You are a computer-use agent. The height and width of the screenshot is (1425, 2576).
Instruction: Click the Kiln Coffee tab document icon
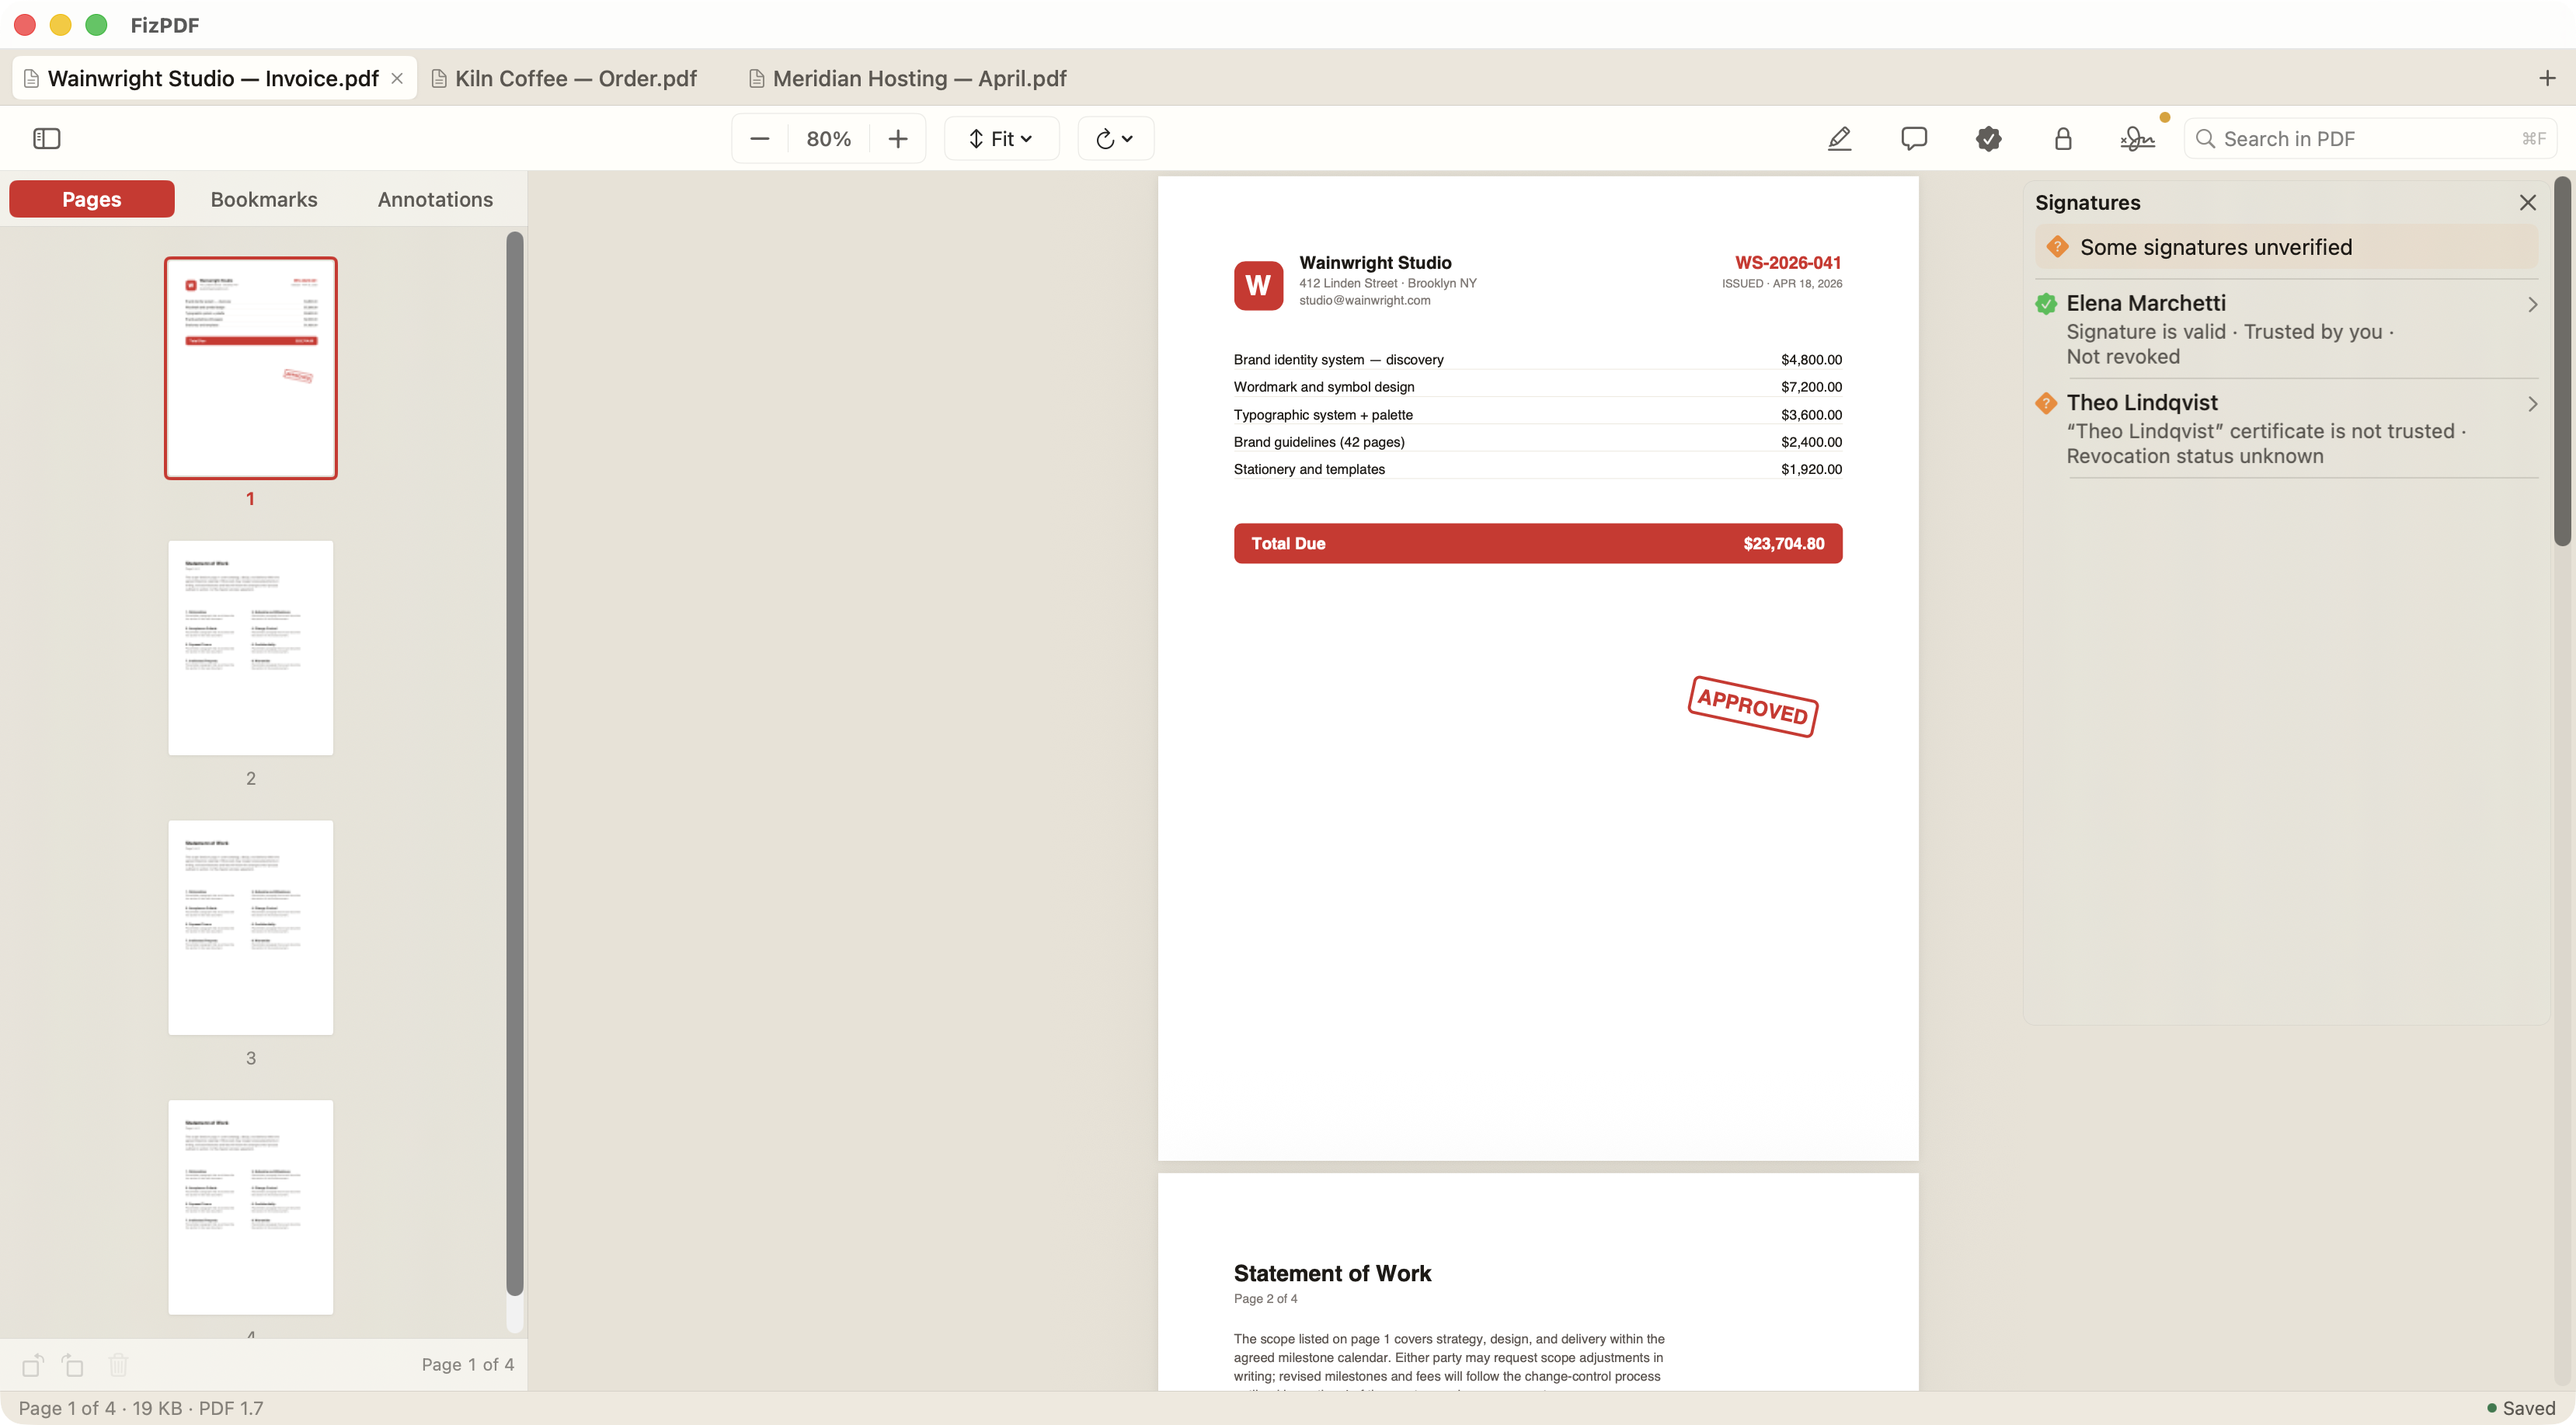point(438,78)
